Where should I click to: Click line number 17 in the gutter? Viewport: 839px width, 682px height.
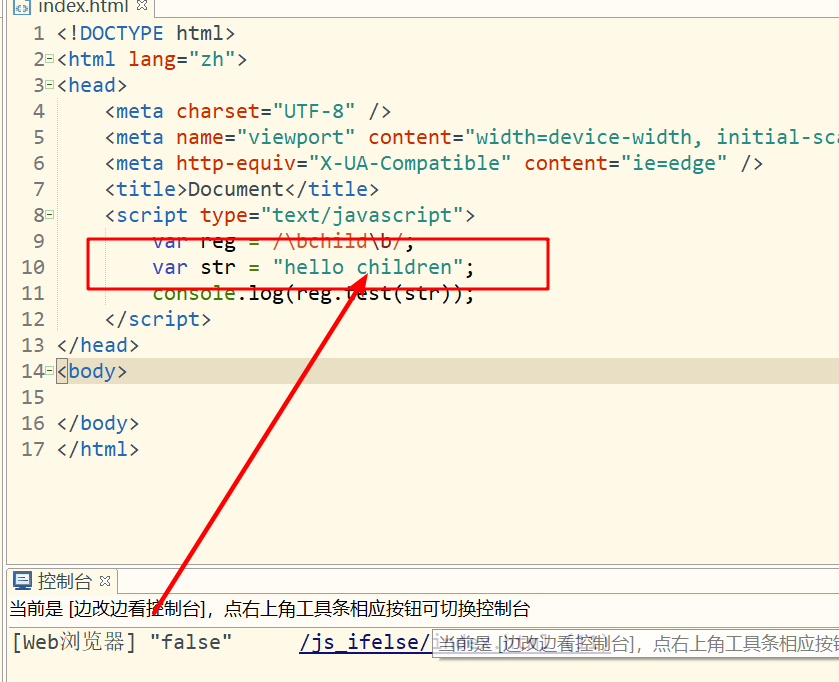(33, 449)
